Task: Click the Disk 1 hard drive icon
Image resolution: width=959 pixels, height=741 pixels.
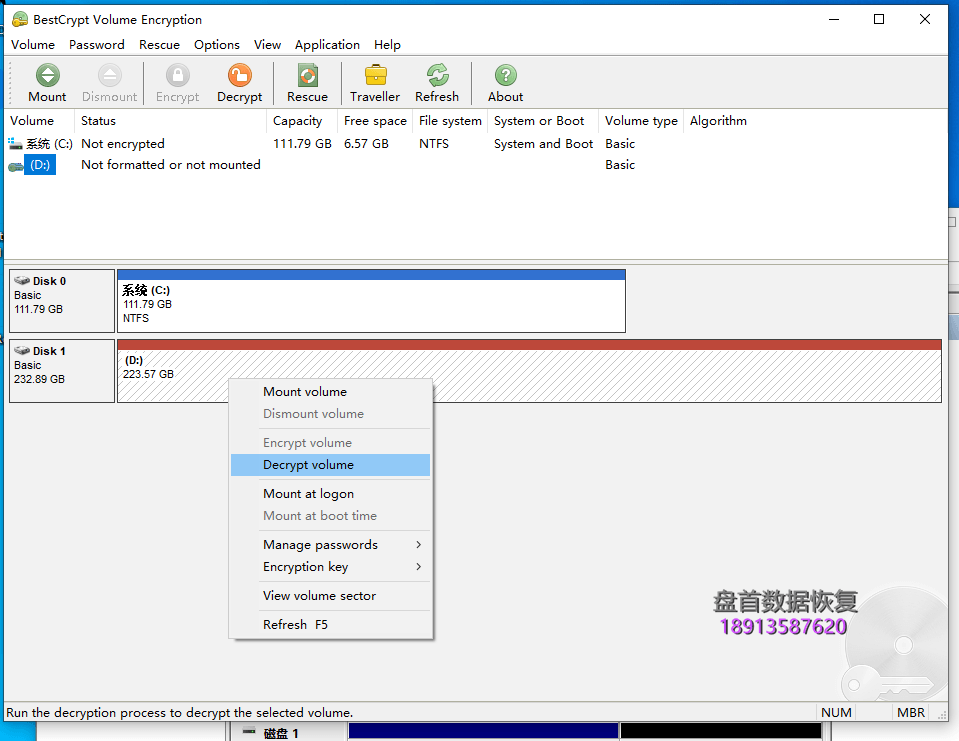Action: [22, 350]
